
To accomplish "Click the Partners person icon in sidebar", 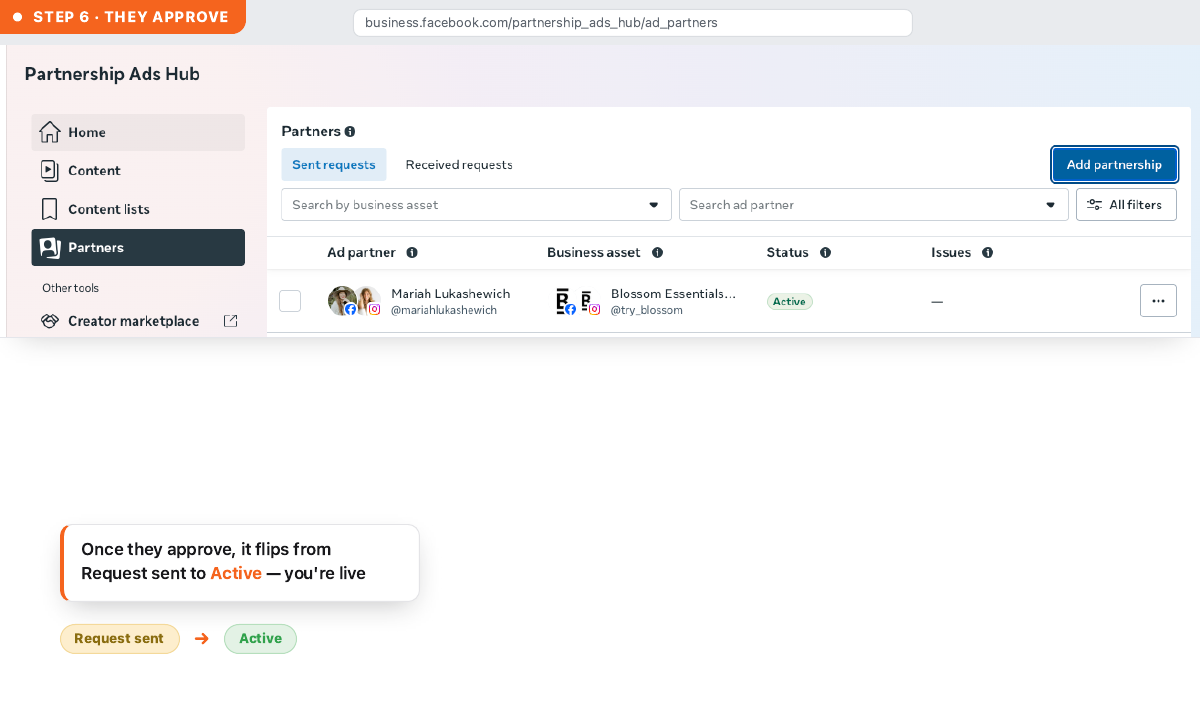I will point(50,247).
